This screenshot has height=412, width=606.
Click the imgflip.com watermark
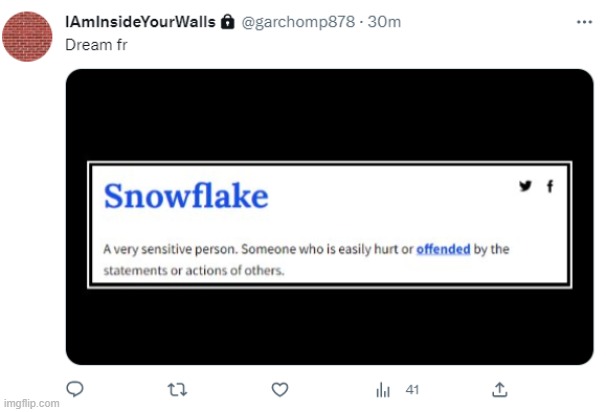(x=30, y=404)
